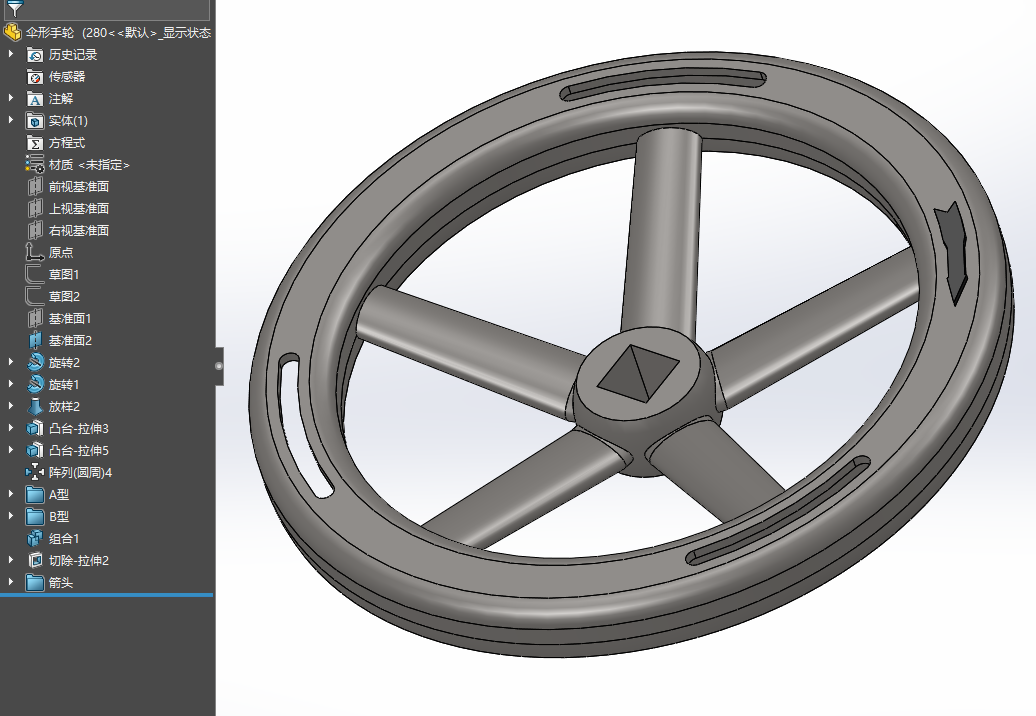Screen dimensions: 1036x716
Task: Click the 切除-拉伸2 cut extrude icon
Action: (x=34, y=560)
